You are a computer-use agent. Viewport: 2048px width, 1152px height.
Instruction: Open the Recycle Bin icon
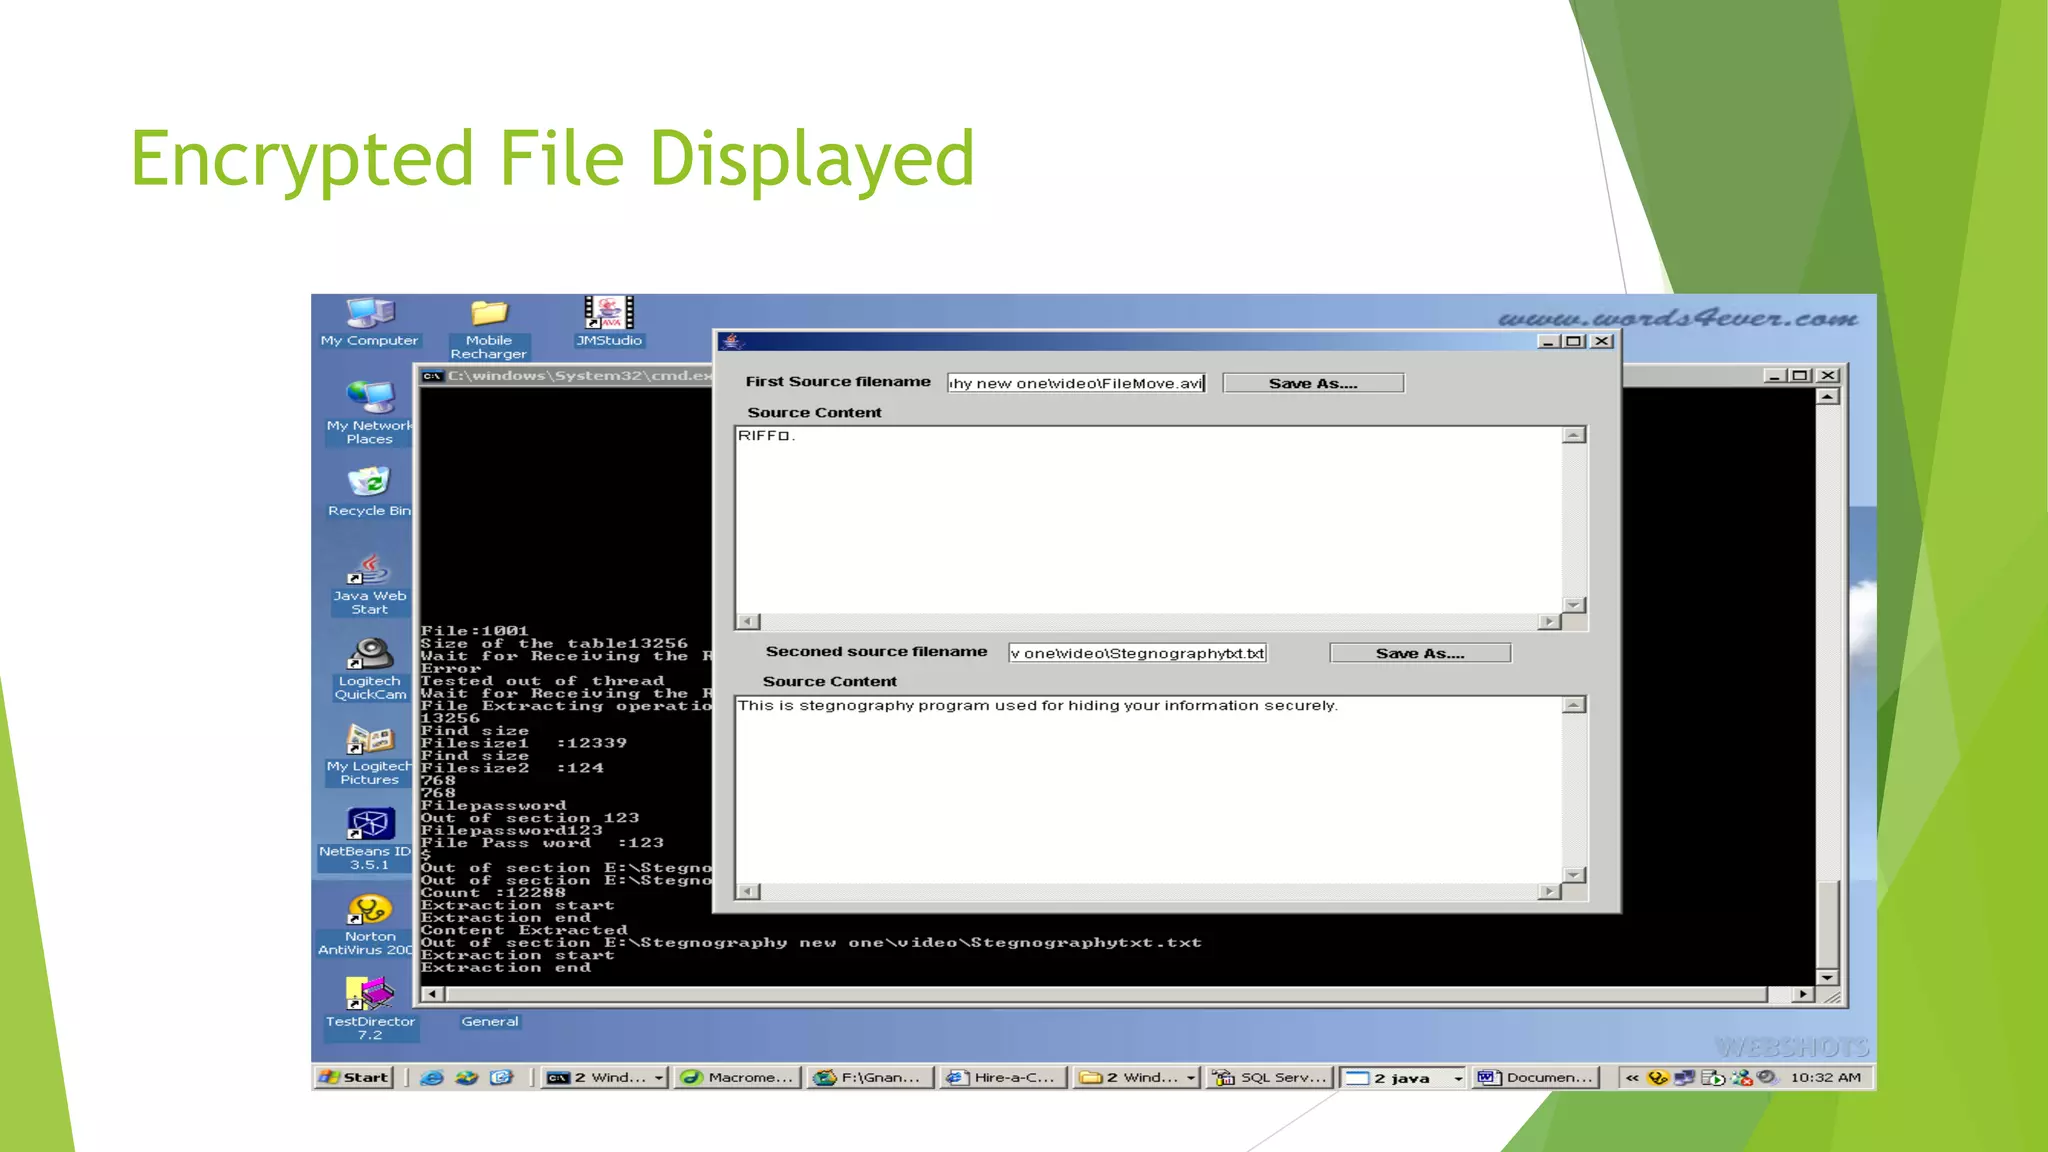369,491
